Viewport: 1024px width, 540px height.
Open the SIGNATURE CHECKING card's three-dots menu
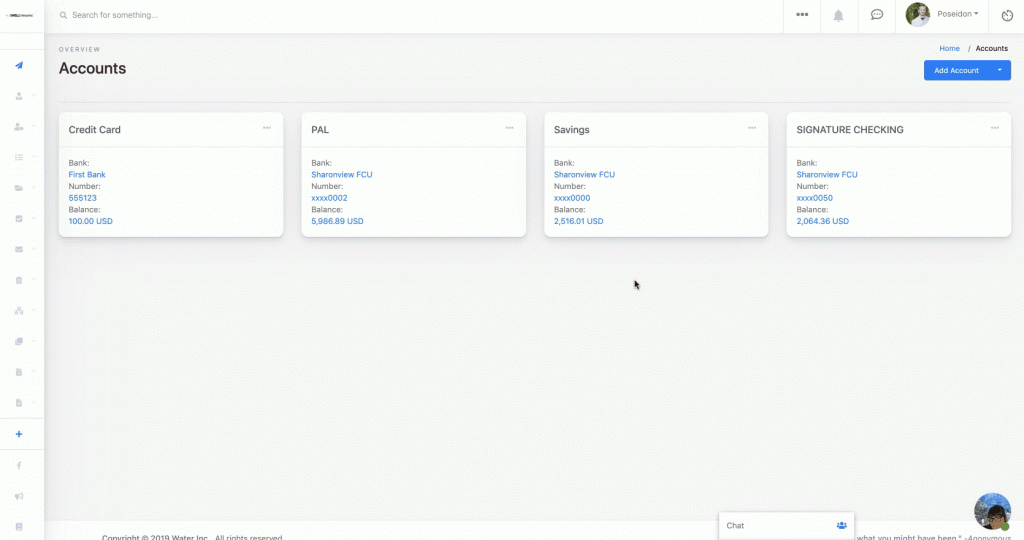click(x=995, y=128)
